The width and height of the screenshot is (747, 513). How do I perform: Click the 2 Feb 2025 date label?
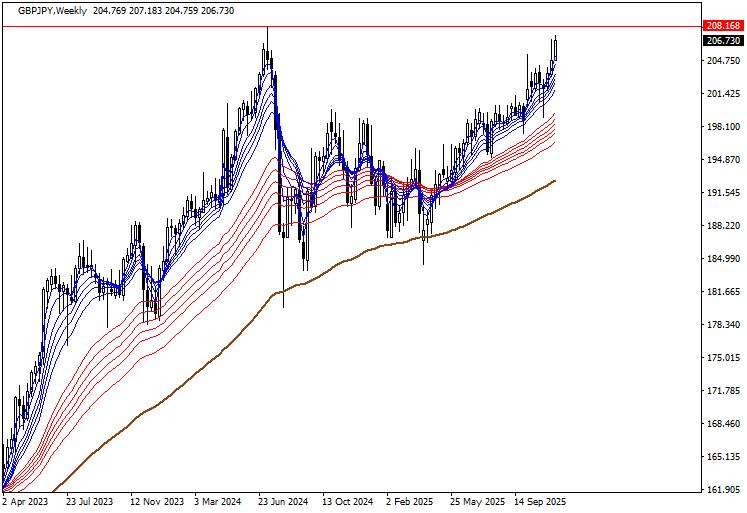410,501
